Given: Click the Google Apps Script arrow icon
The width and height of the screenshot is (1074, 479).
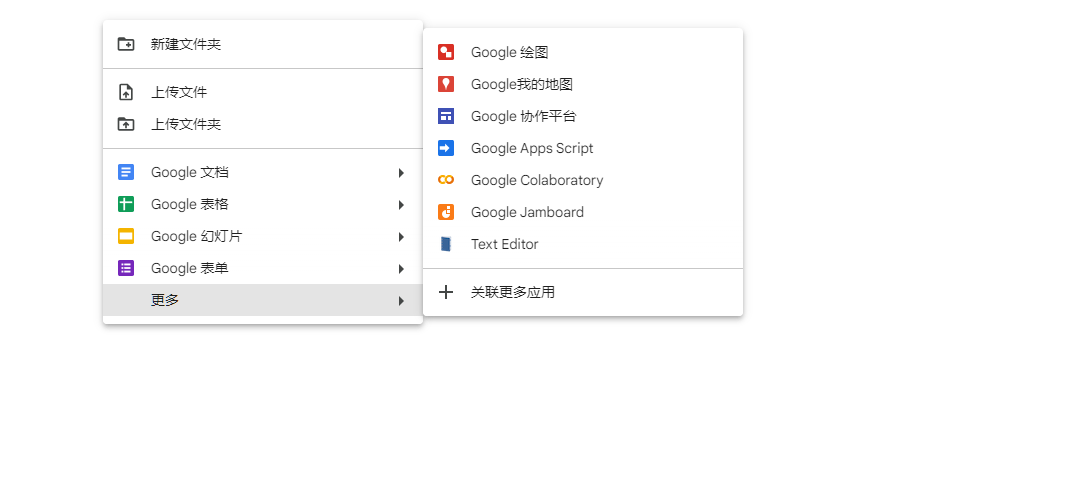Looking at the screenshot, I should click(x=446, y=148).
